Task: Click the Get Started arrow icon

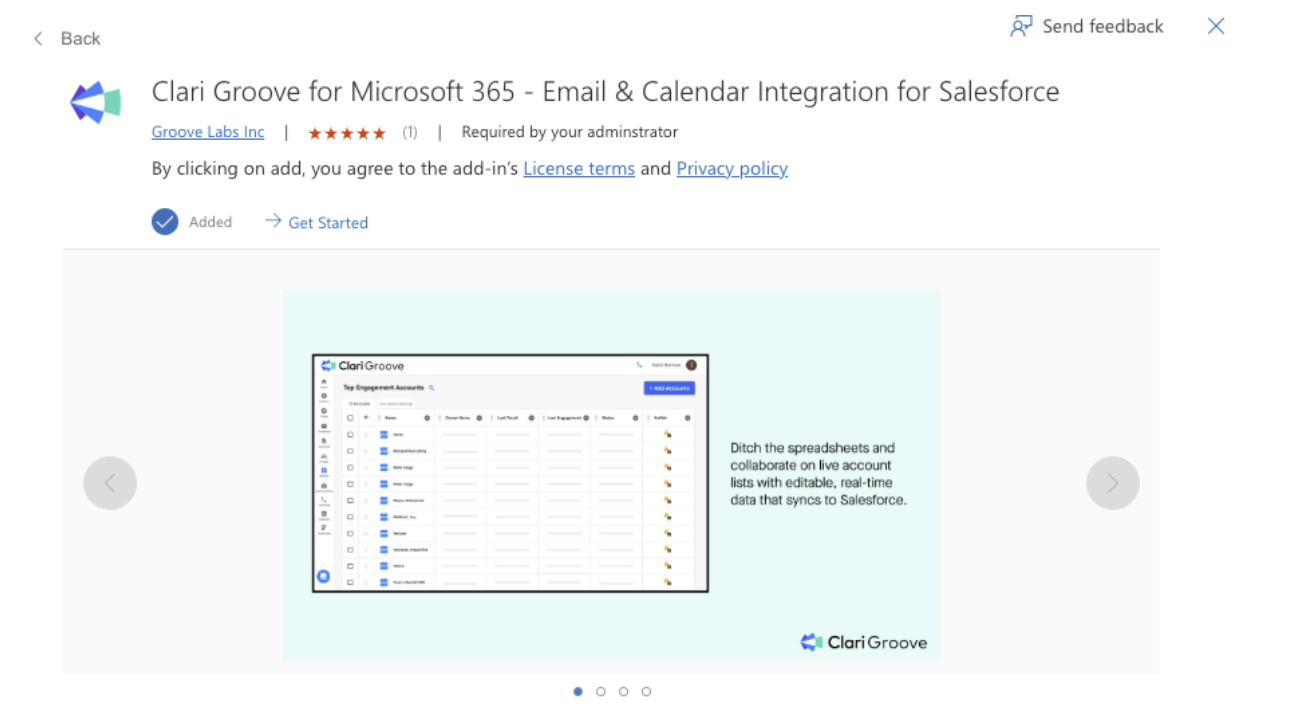Action: click(x=273, y=221)
